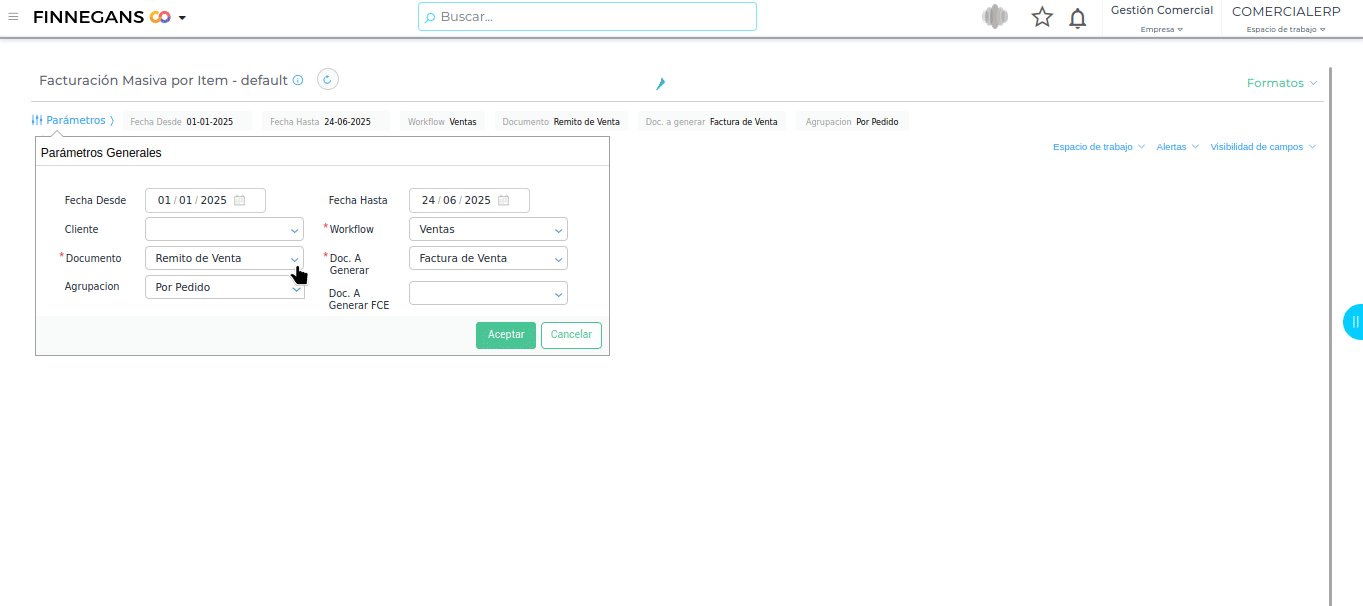This screenshot has height=606, width=1363.
Task: Click the Fecha Hasta date field
Action: [x=469, y=200]
